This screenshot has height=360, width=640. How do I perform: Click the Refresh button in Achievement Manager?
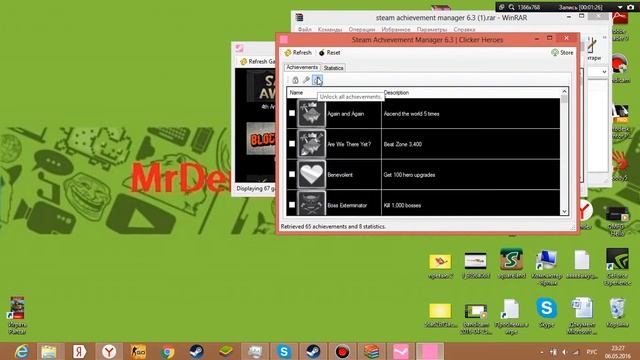pos(298,53)
